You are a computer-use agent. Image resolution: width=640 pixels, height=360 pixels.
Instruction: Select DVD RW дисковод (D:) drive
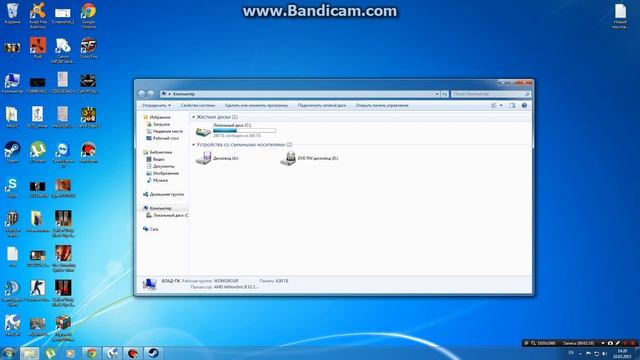coord(309,158)
